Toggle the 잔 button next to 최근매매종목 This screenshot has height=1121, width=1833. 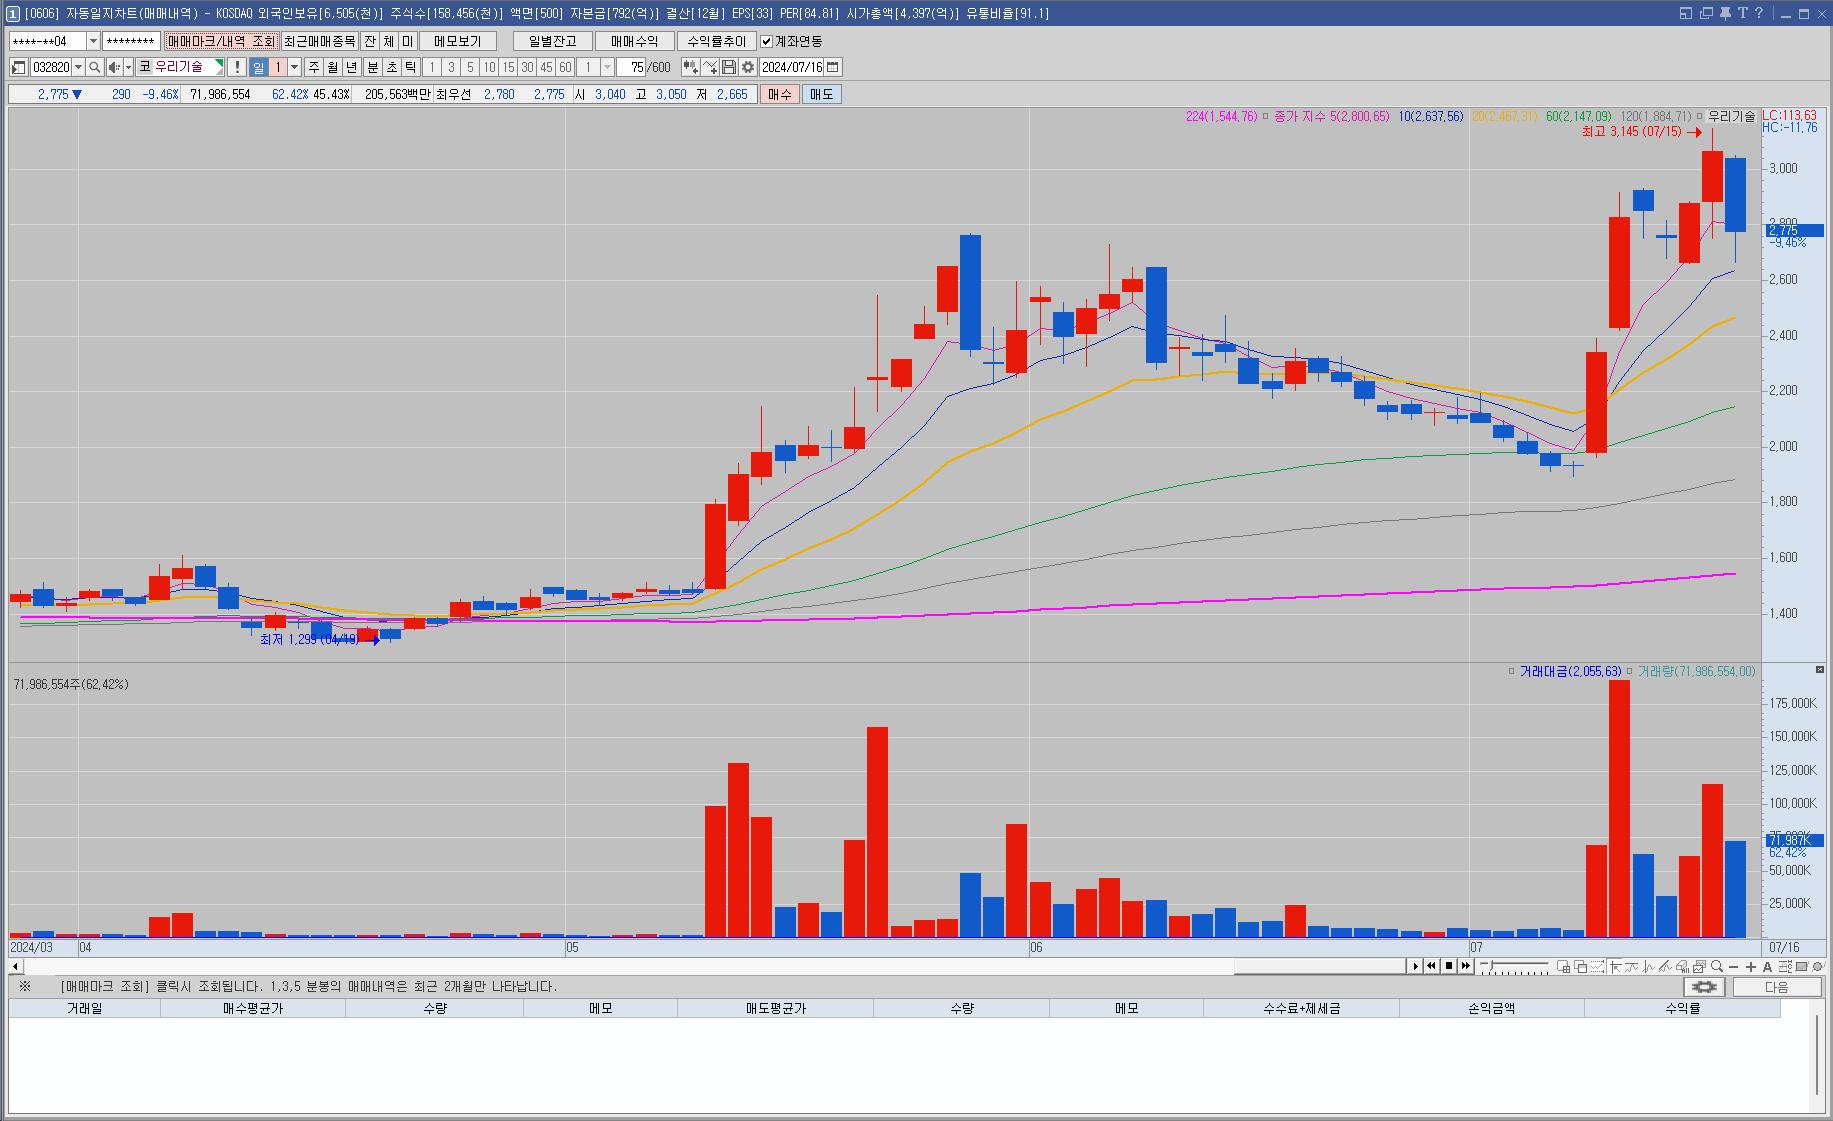coord(370,41)
